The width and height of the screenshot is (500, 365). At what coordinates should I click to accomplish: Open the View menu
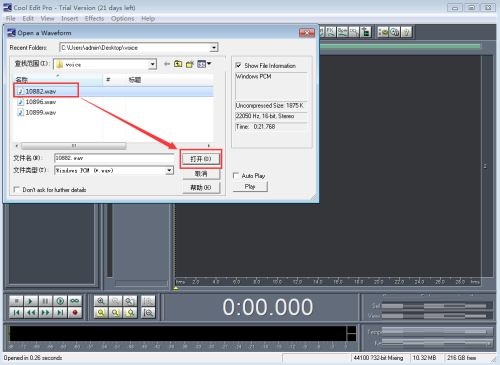pyautogui.click(x=47, y=18)
